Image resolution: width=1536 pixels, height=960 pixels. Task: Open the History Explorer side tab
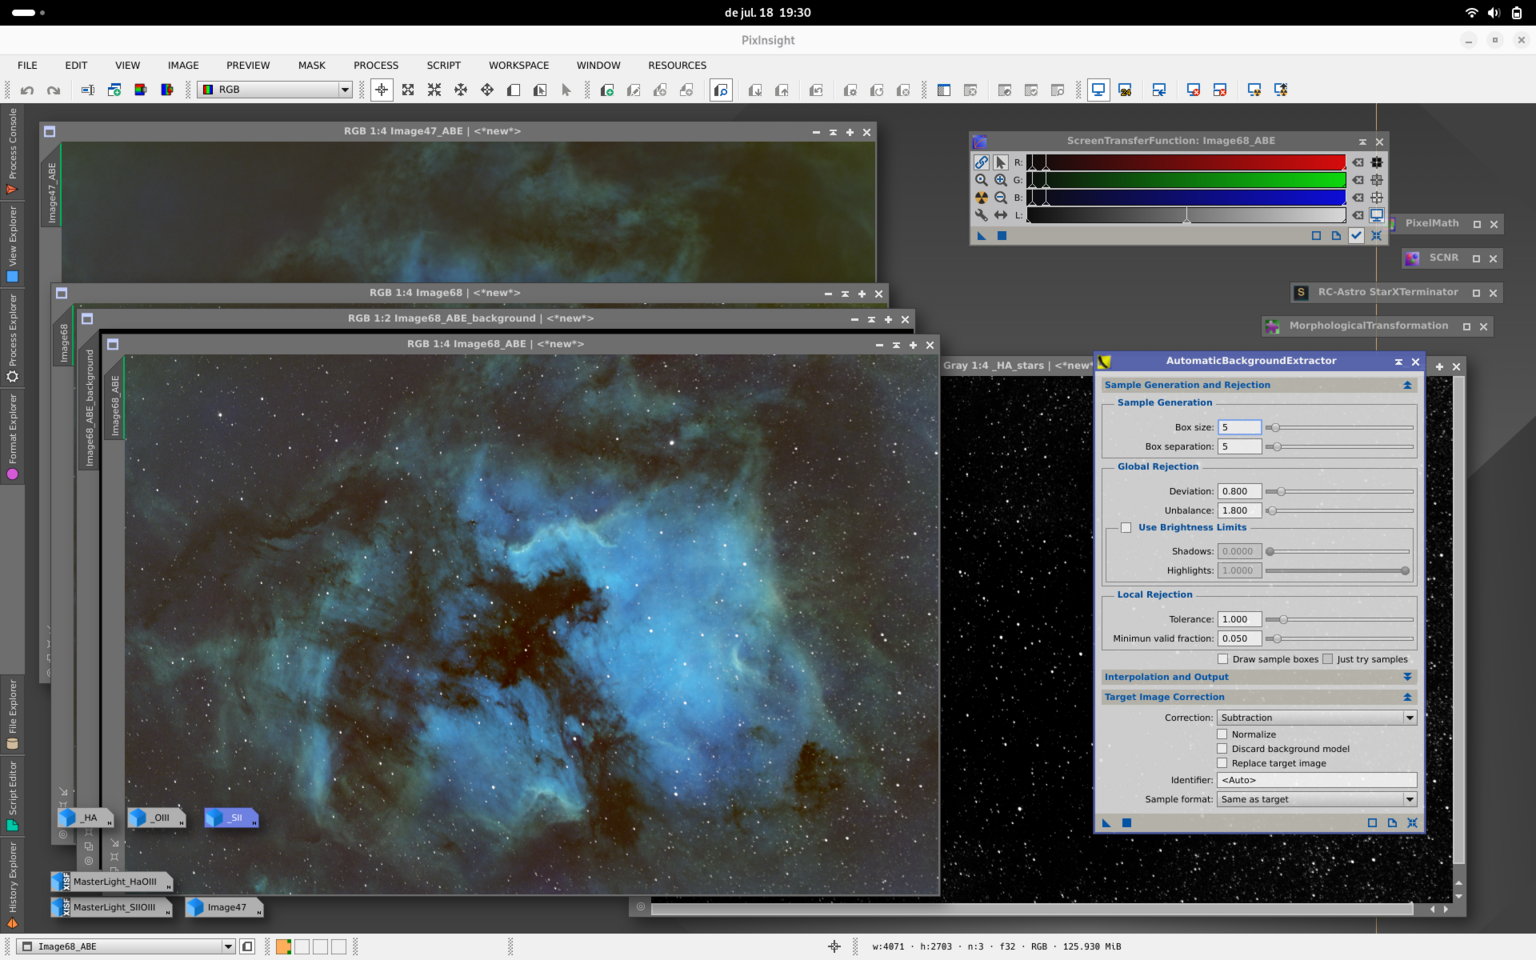tap(12, 884)
